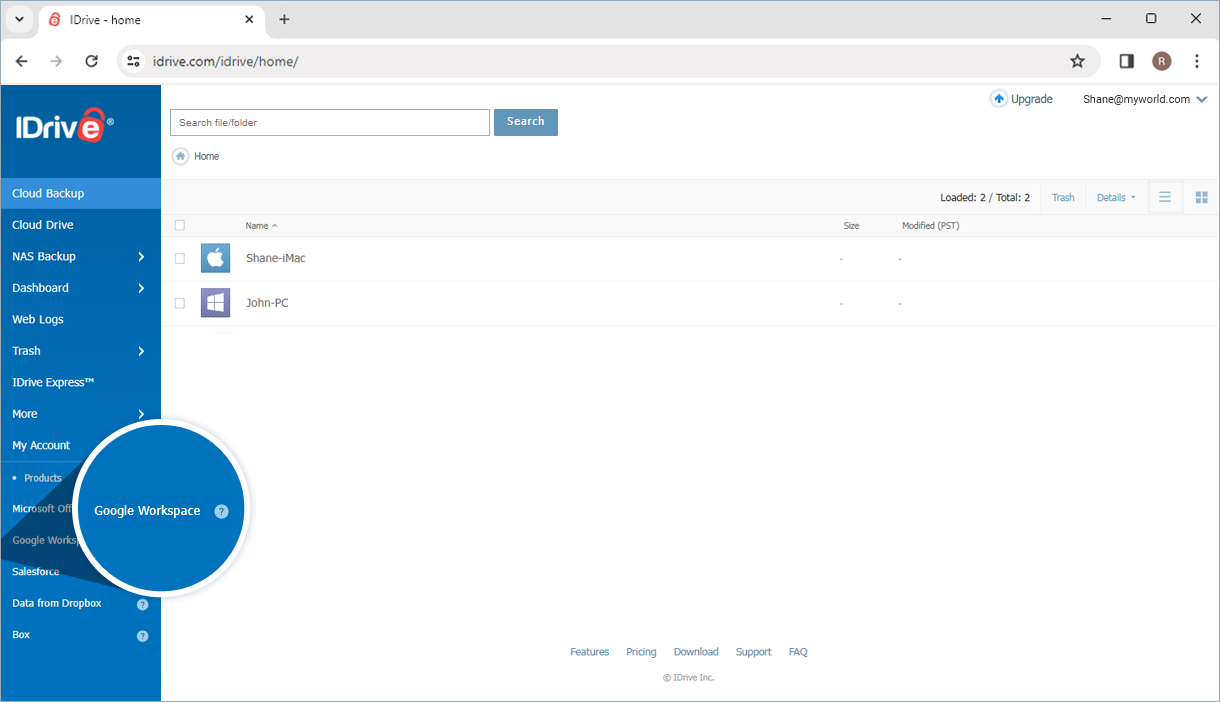Open FAQ footer link
The width and height of the screenshot is (1220, 702).
(798, 652)
